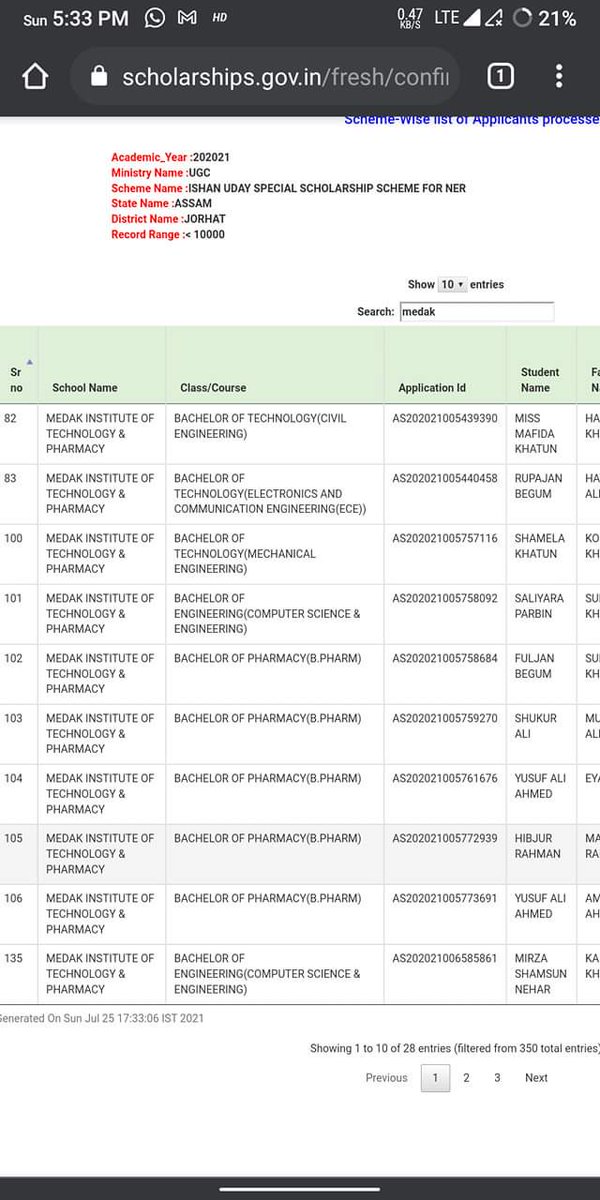Tap the scholarships.gov.in address bar
The height and width of the screenshot is (1200, 600).
point(265,77)
